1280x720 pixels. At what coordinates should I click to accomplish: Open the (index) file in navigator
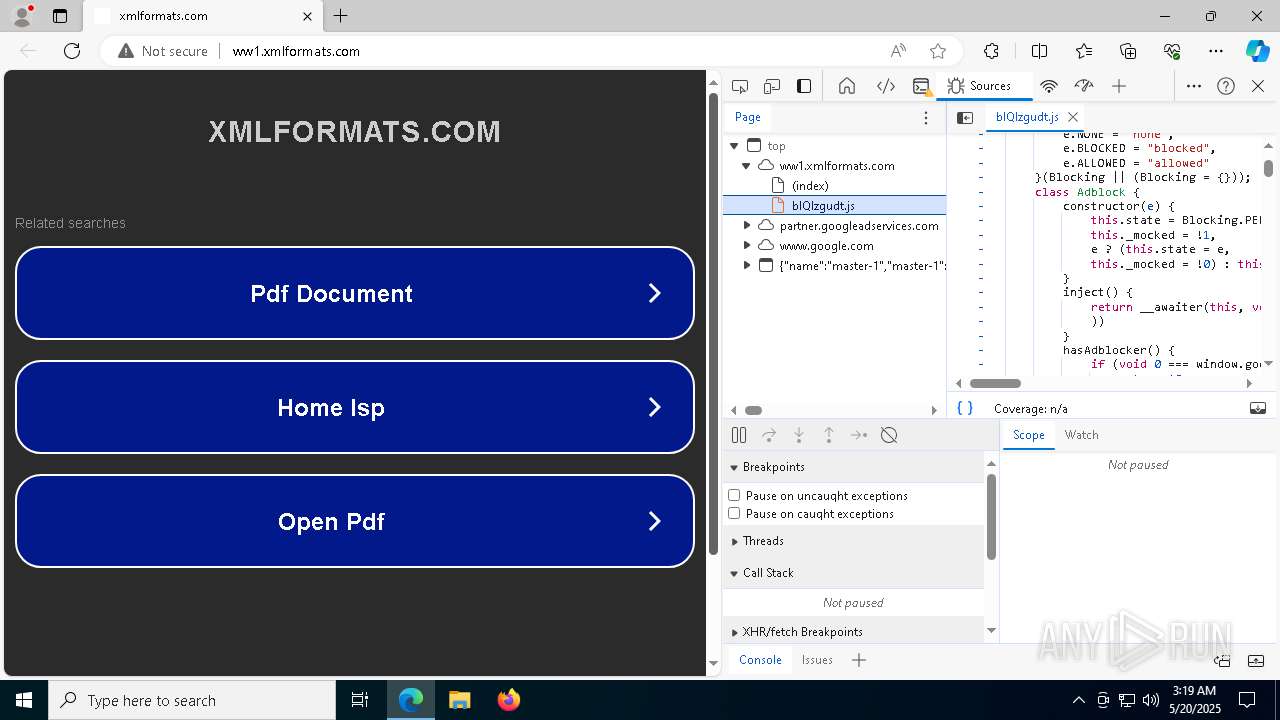pos(810,186)
